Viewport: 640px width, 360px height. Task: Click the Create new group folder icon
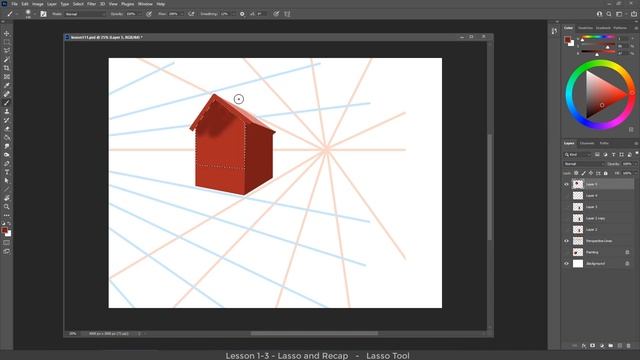tap(611, 346)
